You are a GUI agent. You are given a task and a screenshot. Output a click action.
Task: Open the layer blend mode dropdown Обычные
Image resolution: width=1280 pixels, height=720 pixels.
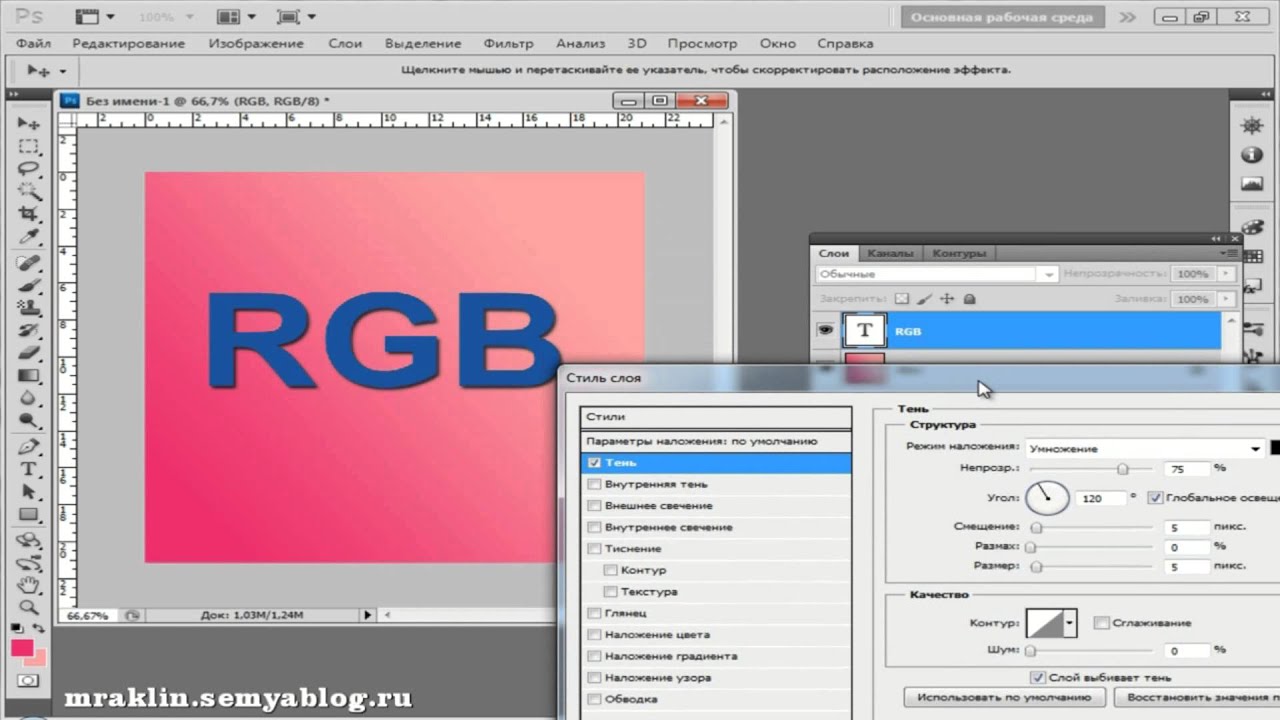pyautogui.click(x=937, y=274)
